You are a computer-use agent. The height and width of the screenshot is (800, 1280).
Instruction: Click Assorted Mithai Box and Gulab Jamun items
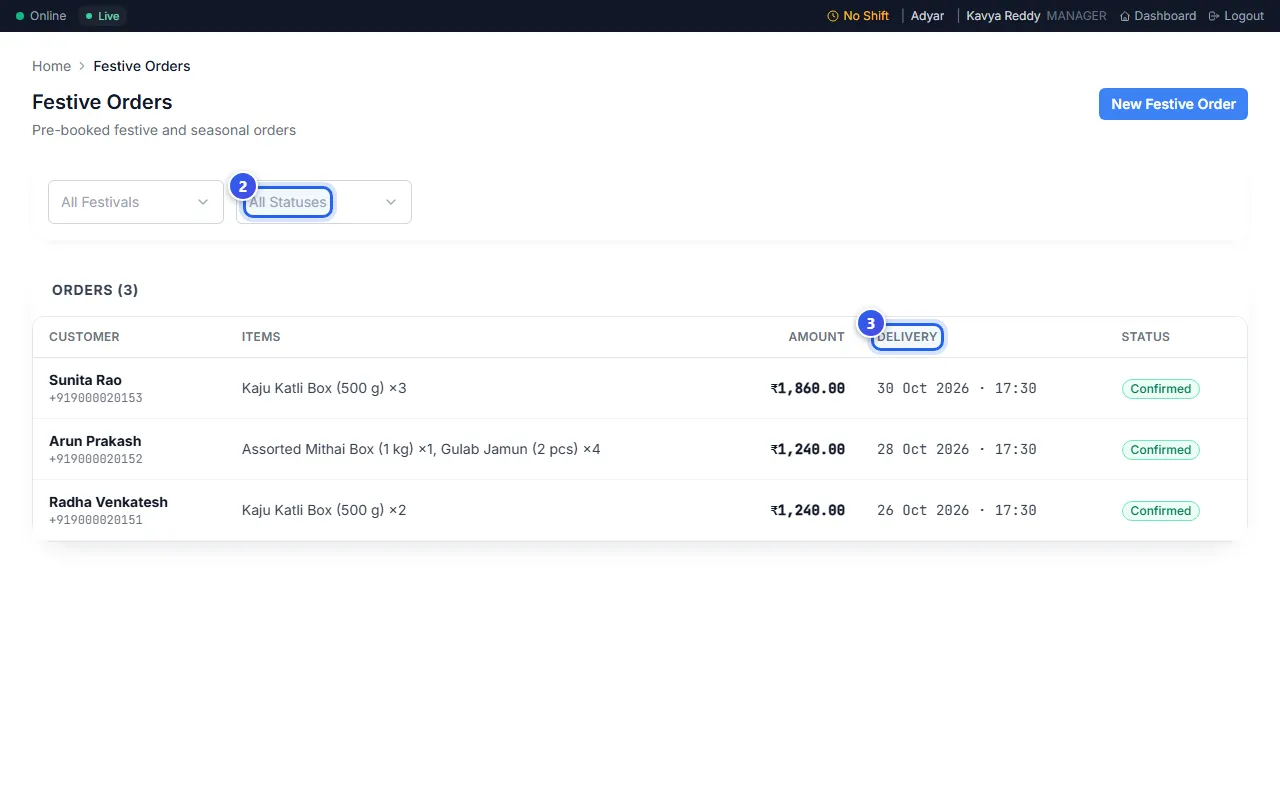[x=421, y=449]
